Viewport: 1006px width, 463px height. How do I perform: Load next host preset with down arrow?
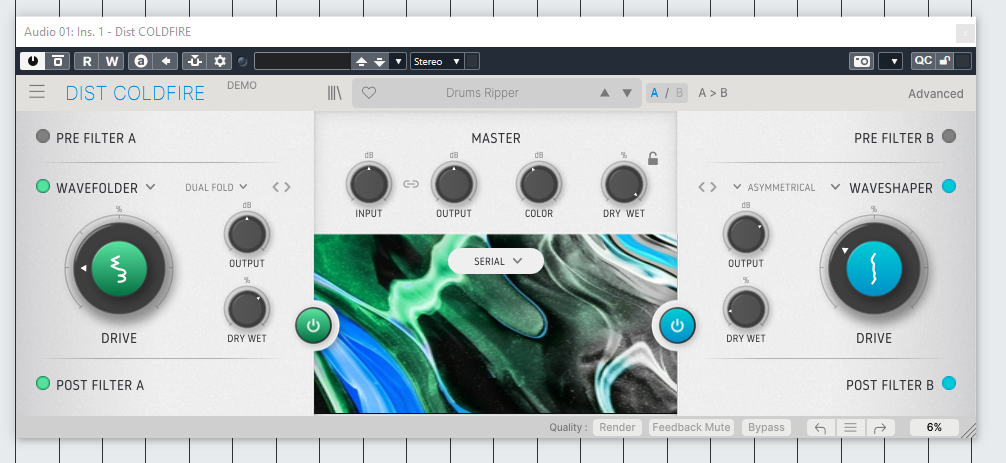tap(380, 62)
